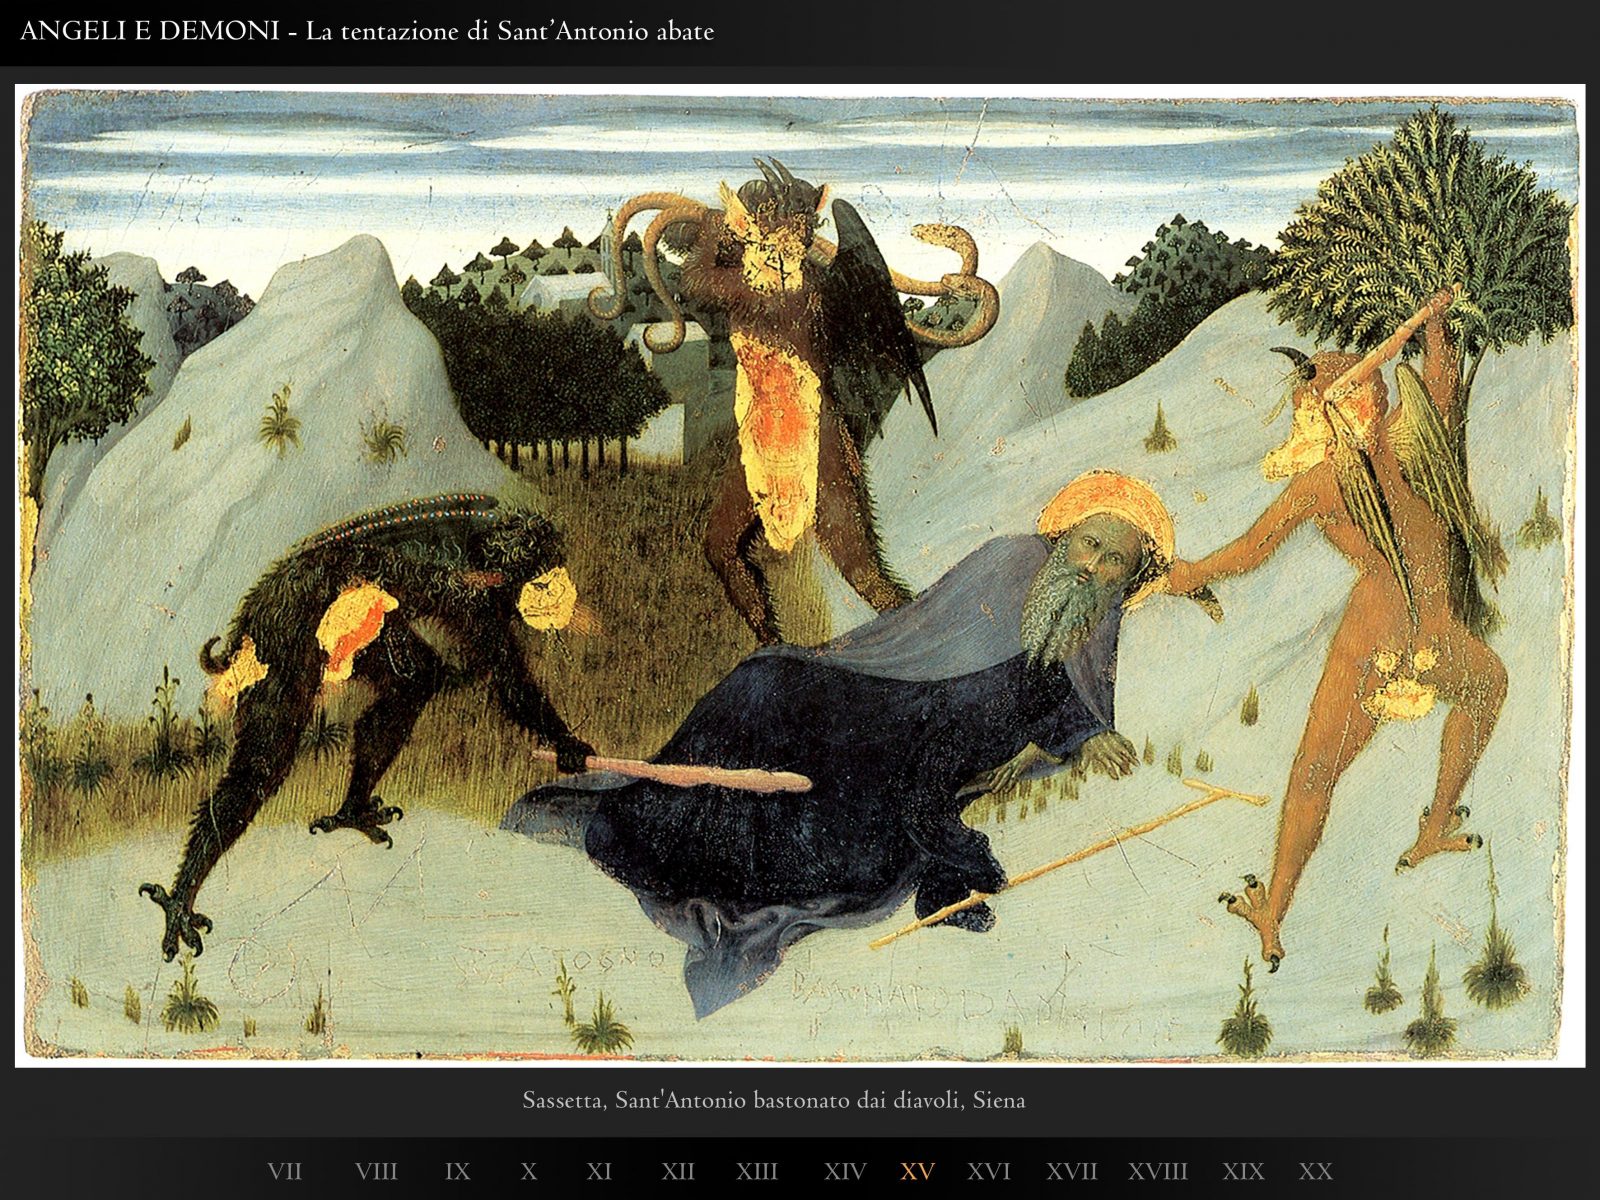Viewport: 1600px width, 1200px height.
Task: Switch to century XIV
Action: pyautogui.click(x=845, y=1171)
